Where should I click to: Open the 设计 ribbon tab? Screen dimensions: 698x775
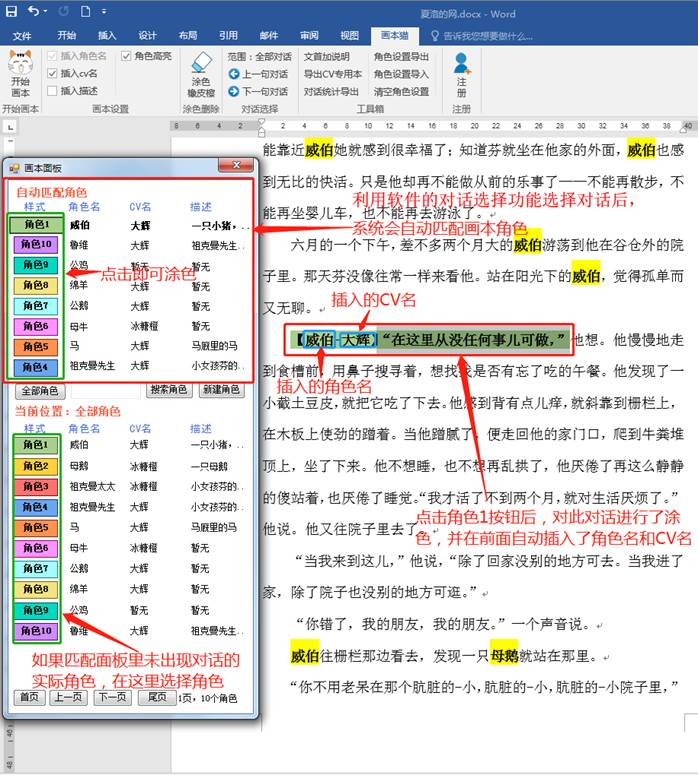[147, 35]
